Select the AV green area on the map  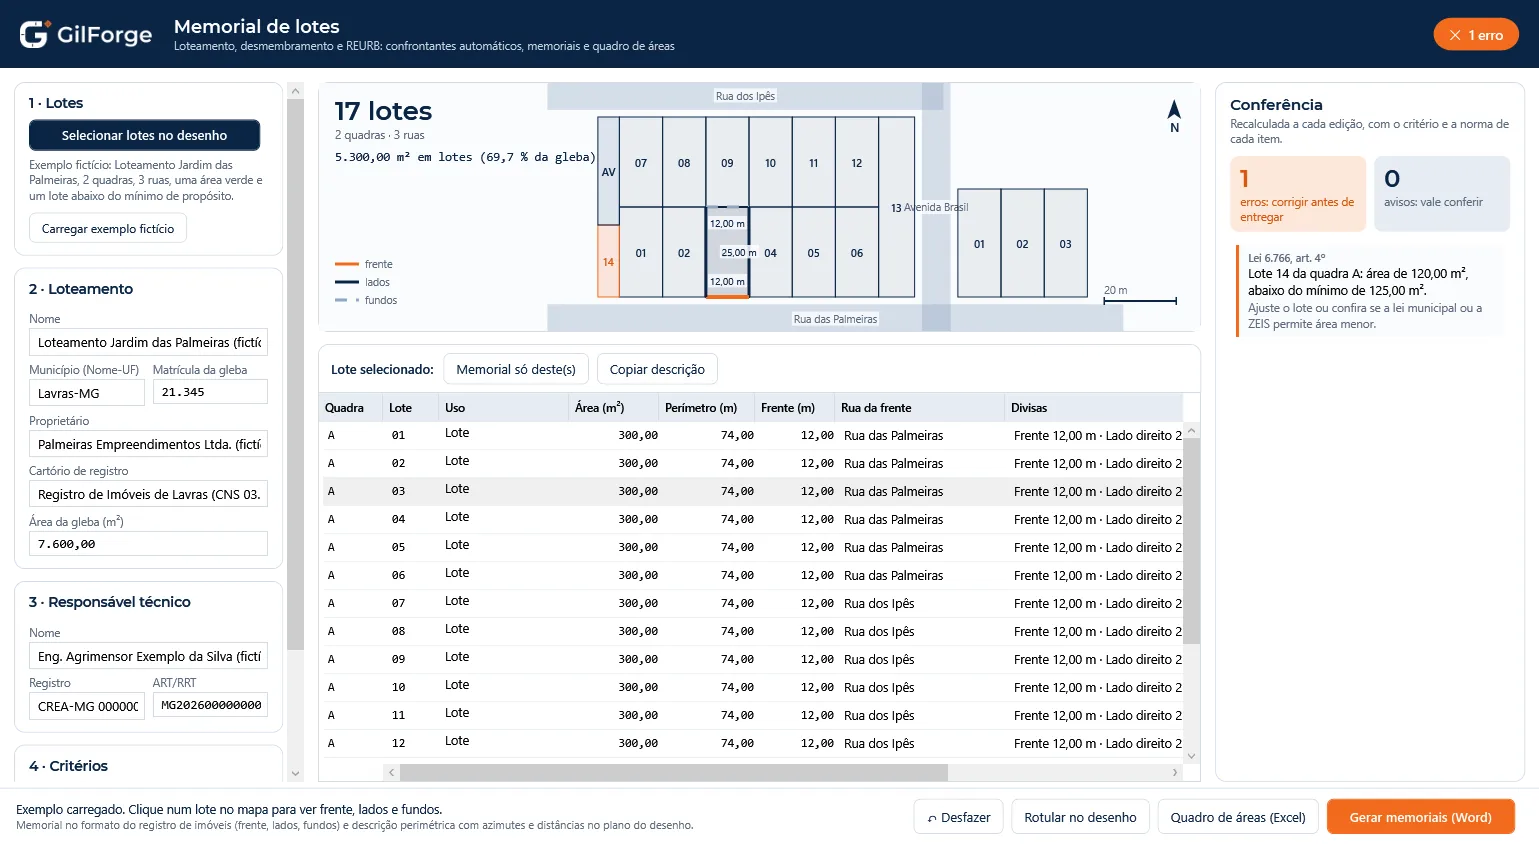coord(608,171)
